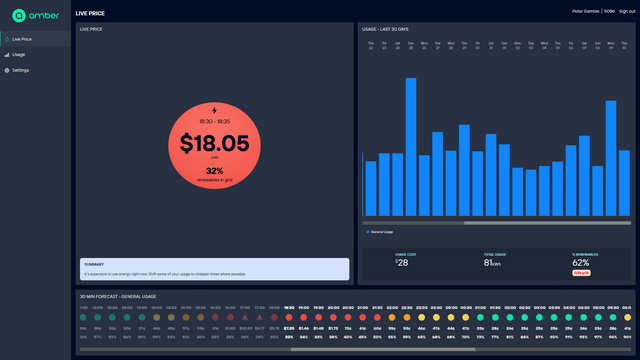Click the 18:30 forecast time label

tap(289, 308)
